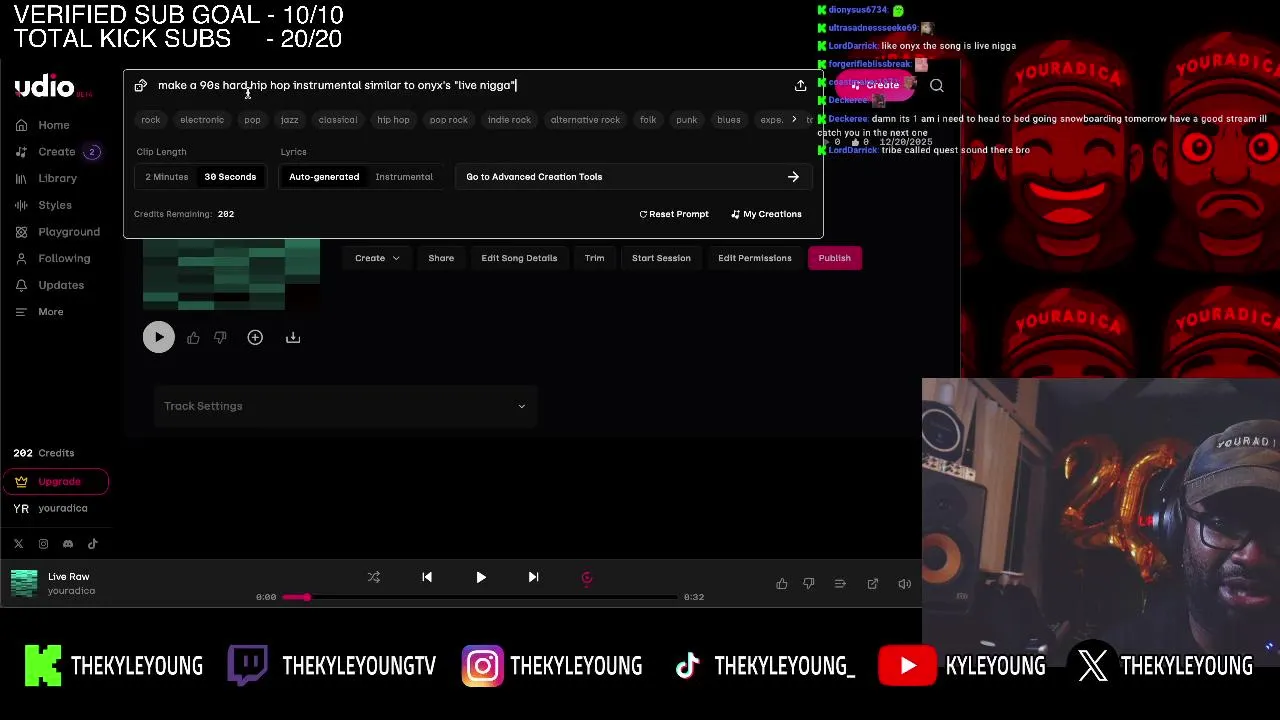Screen dimensions: 1280x720
Task: Expand the Track Settings panel
Action: click(x=345, y=406)
